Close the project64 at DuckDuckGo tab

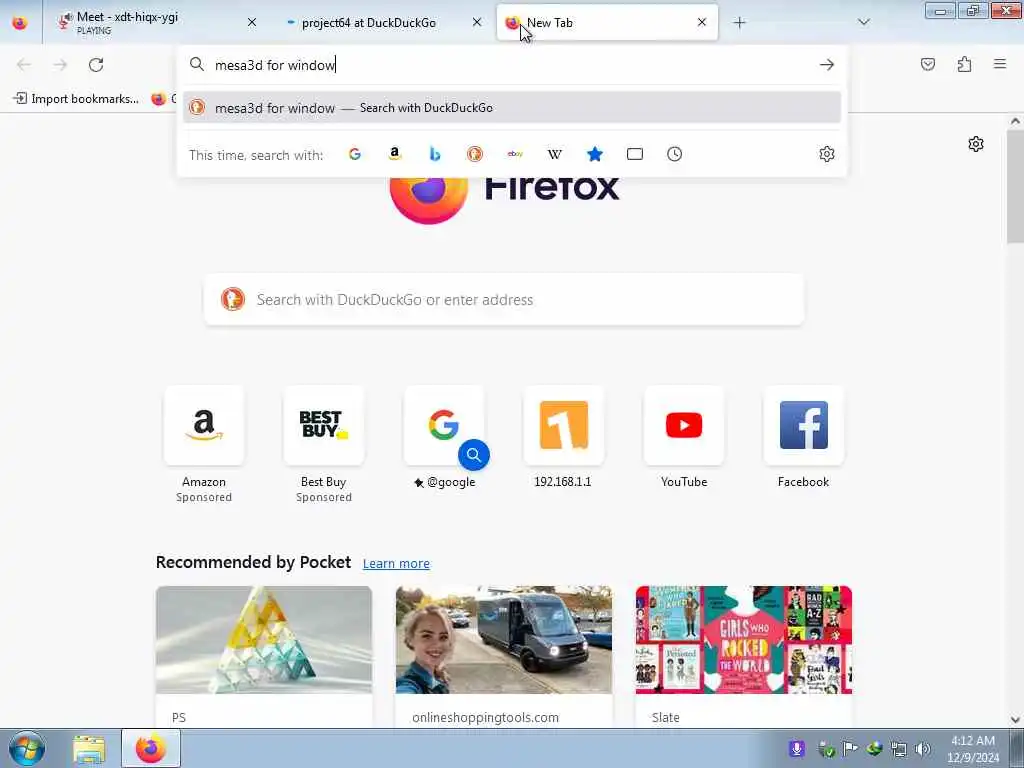tap(477, 23)
